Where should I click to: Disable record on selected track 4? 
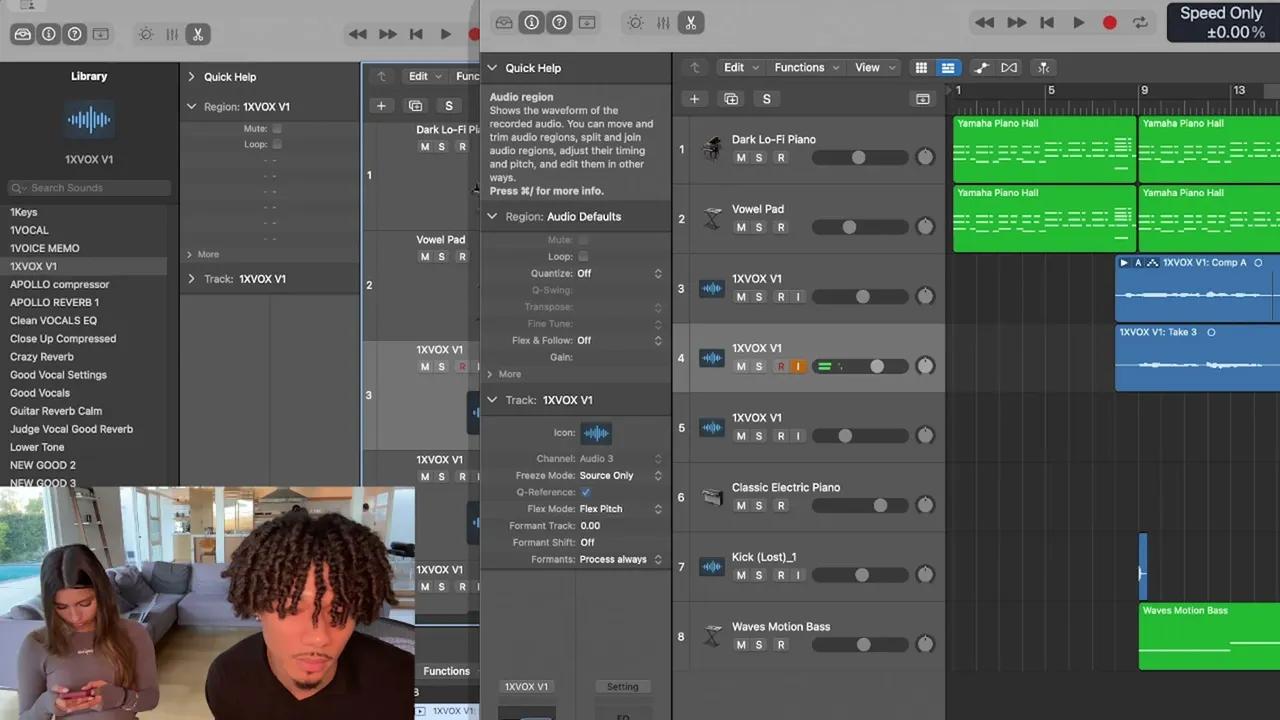781,366
